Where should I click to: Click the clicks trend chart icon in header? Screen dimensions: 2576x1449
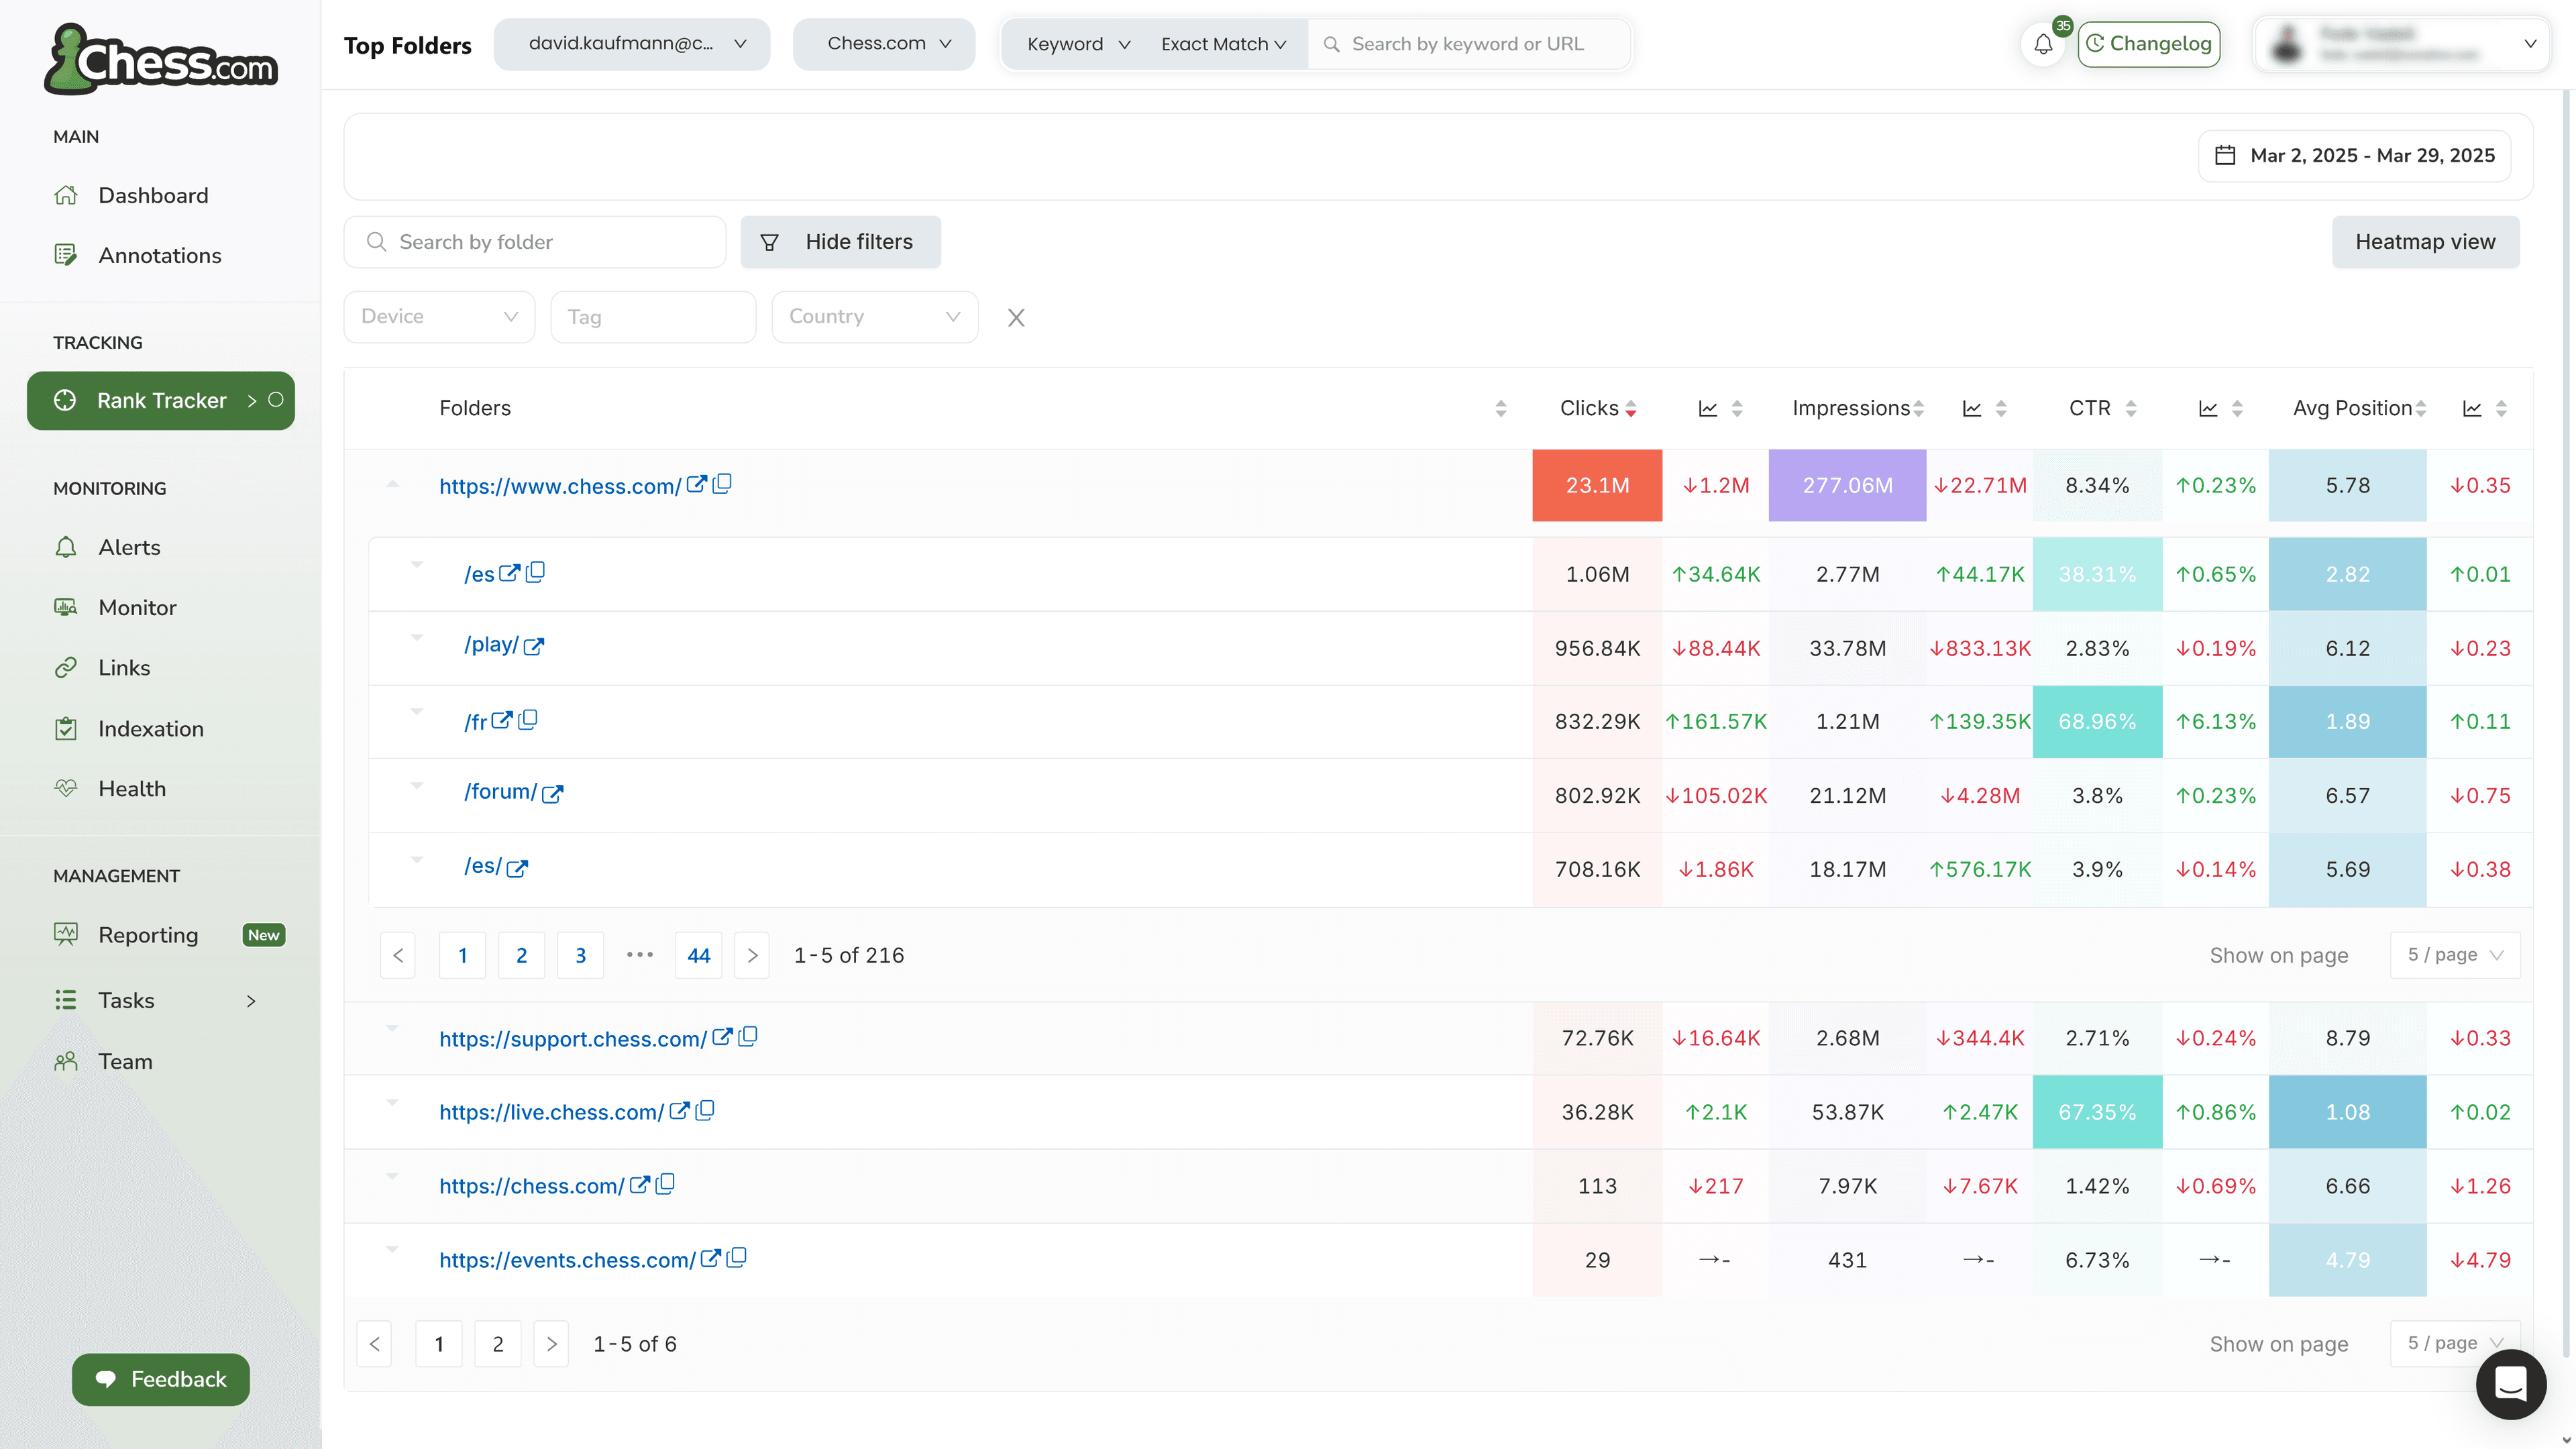pos(1708,408)
